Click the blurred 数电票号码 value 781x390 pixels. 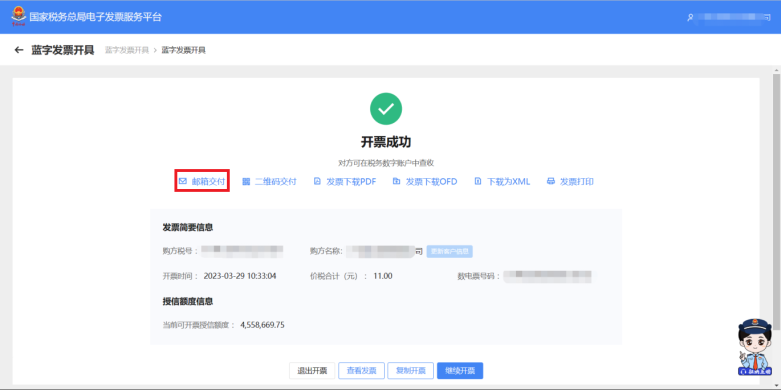[547, 276]
